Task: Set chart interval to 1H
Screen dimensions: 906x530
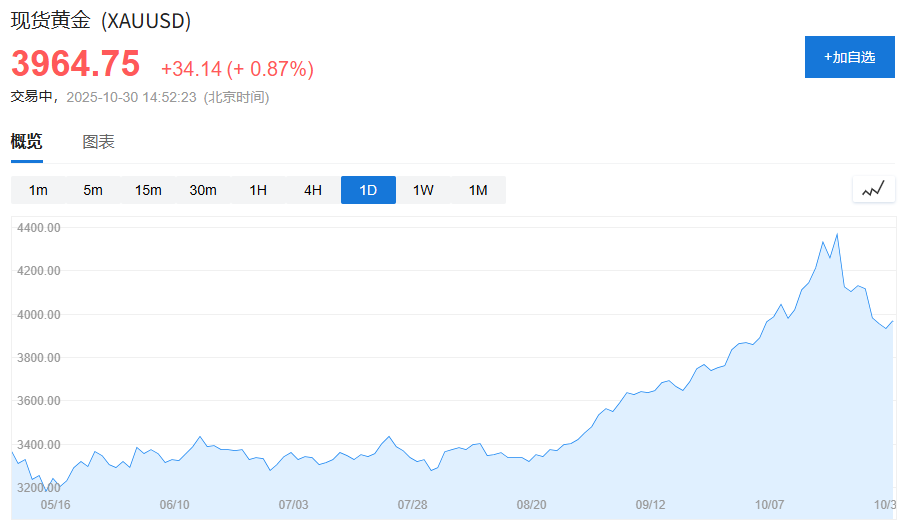Action: pos(258,190)
